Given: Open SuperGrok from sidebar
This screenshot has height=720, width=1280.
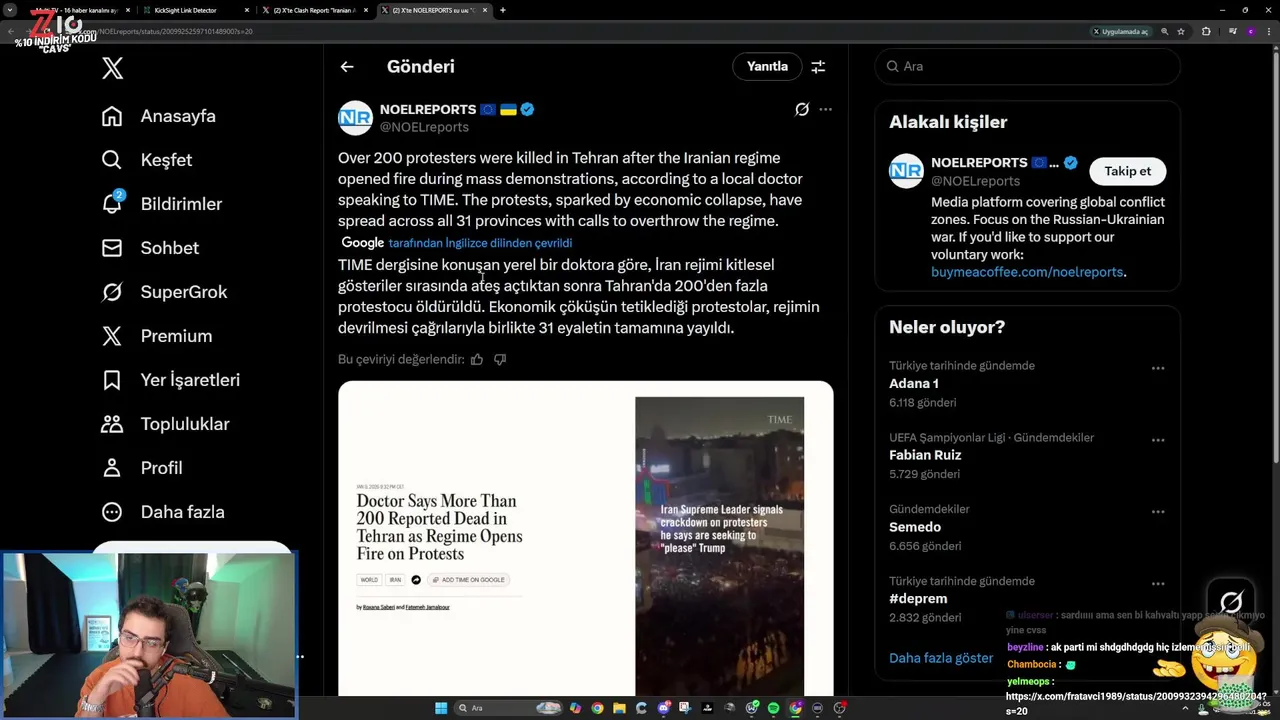Looking at the screenshot, I should 164,292.
